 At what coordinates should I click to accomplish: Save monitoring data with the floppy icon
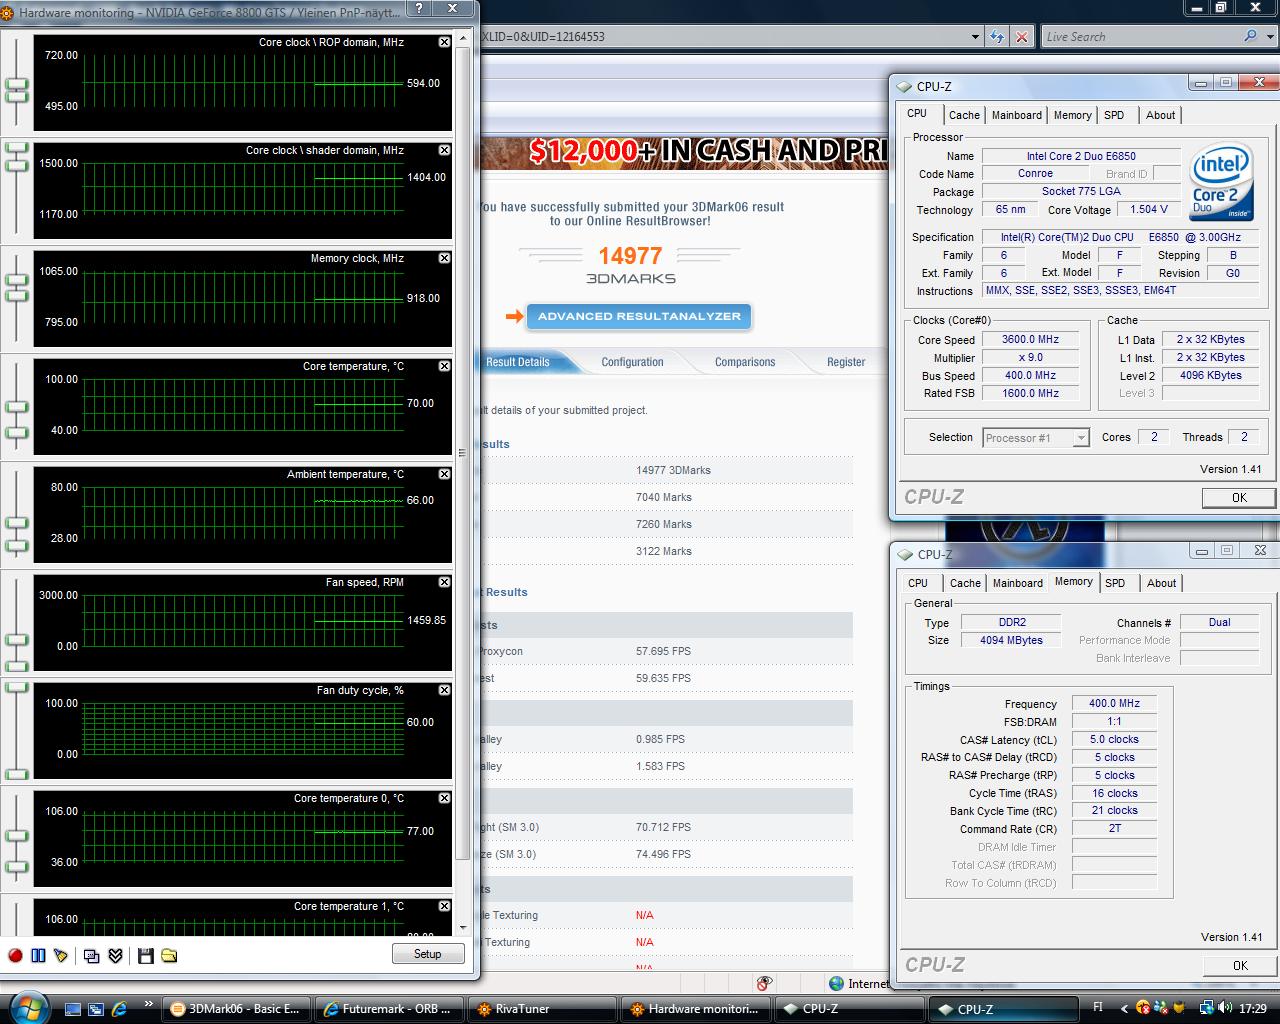[146, 955]
